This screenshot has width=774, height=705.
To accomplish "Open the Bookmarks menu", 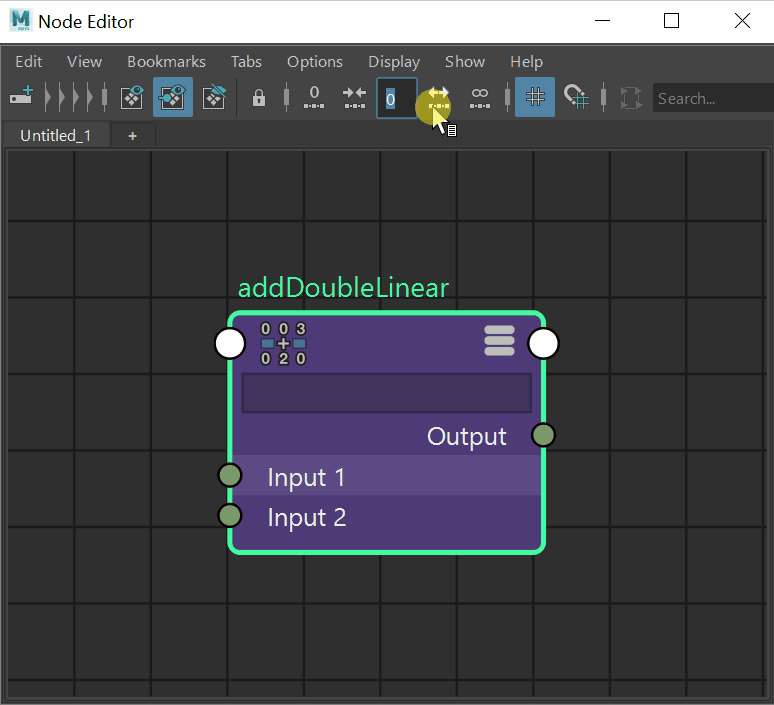I will 166,62.
